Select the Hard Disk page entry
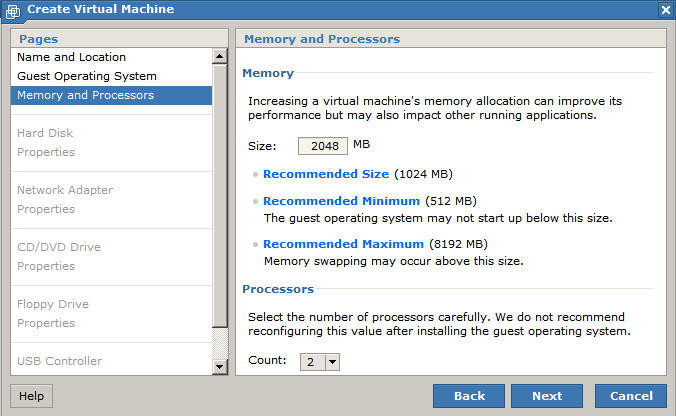Screen dimensions: 676x416 point(45,133)
